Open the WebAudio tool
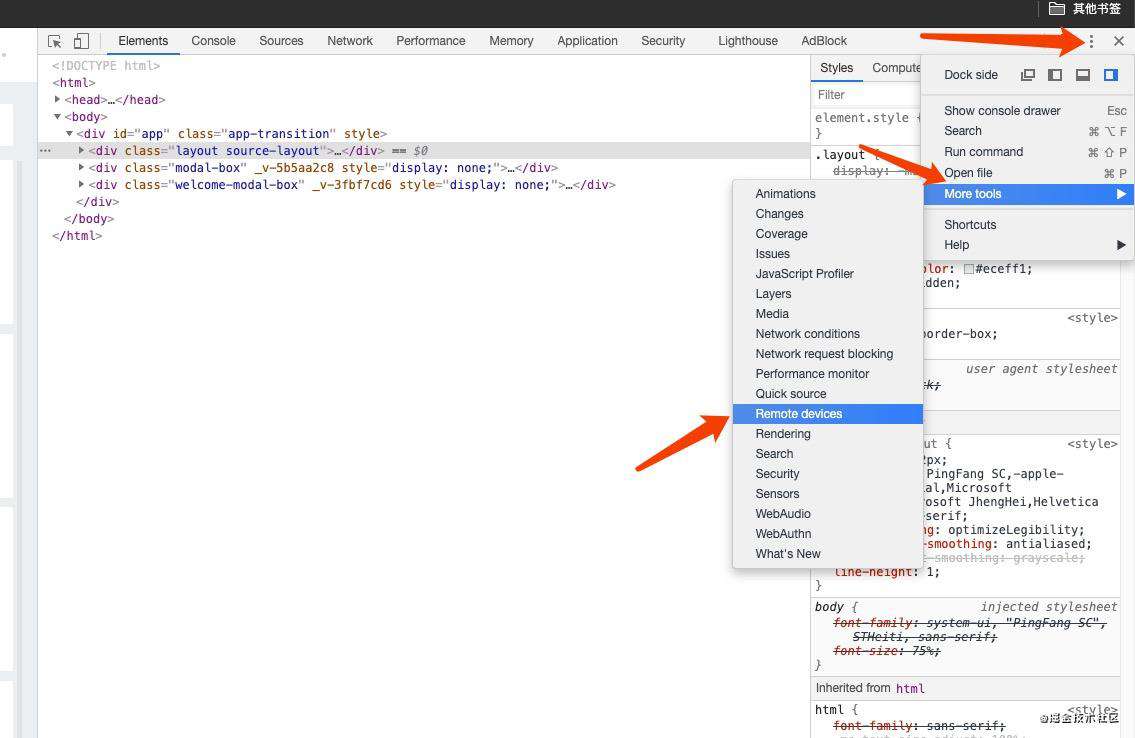Viewport: 1135px width, 738px height. coord(828,514)
